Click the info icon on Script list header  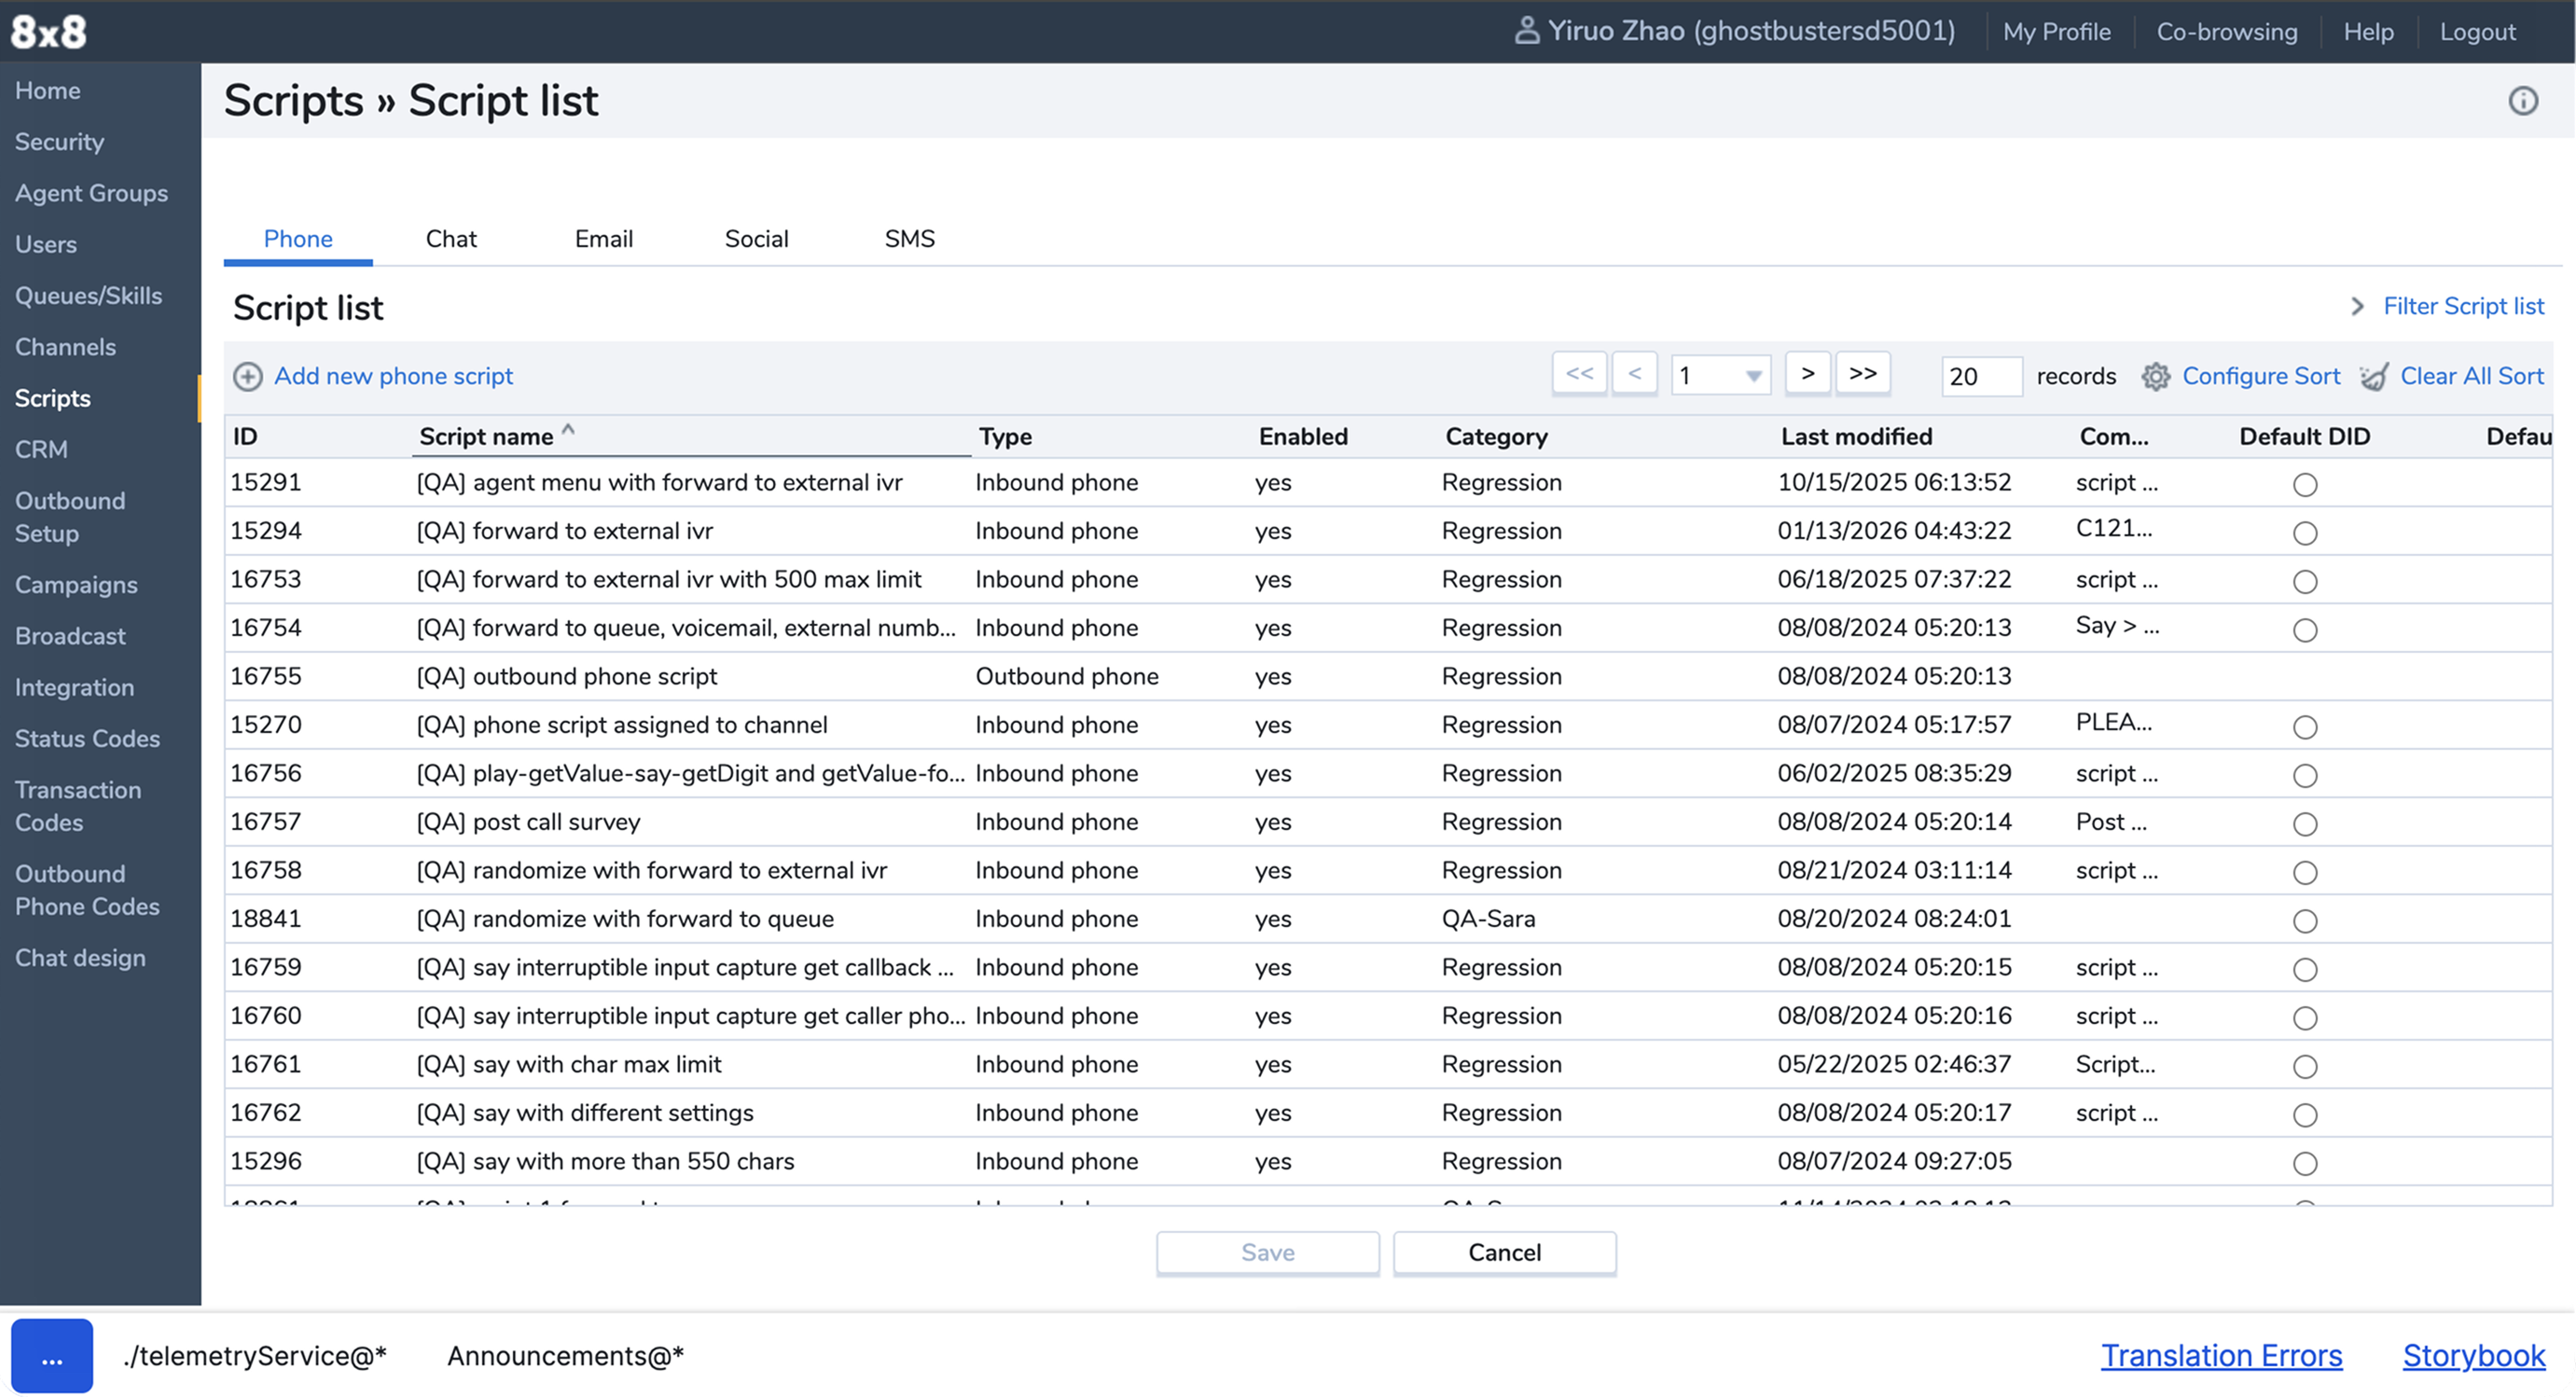click(x=2522, y=101)
